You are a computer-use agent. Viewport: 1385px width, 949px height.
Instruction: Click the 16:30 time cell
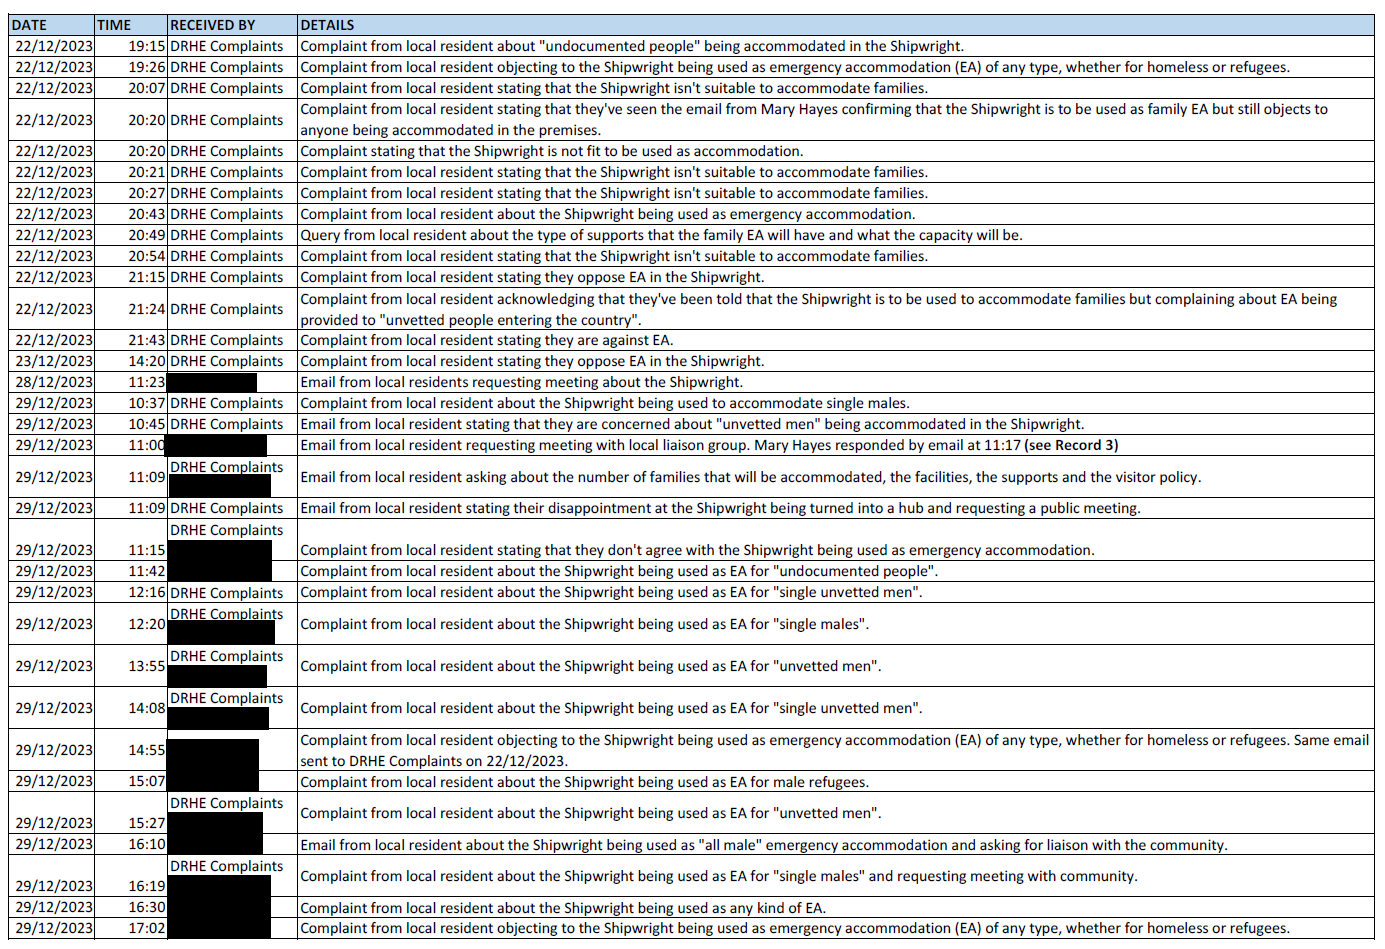point(130,907)
